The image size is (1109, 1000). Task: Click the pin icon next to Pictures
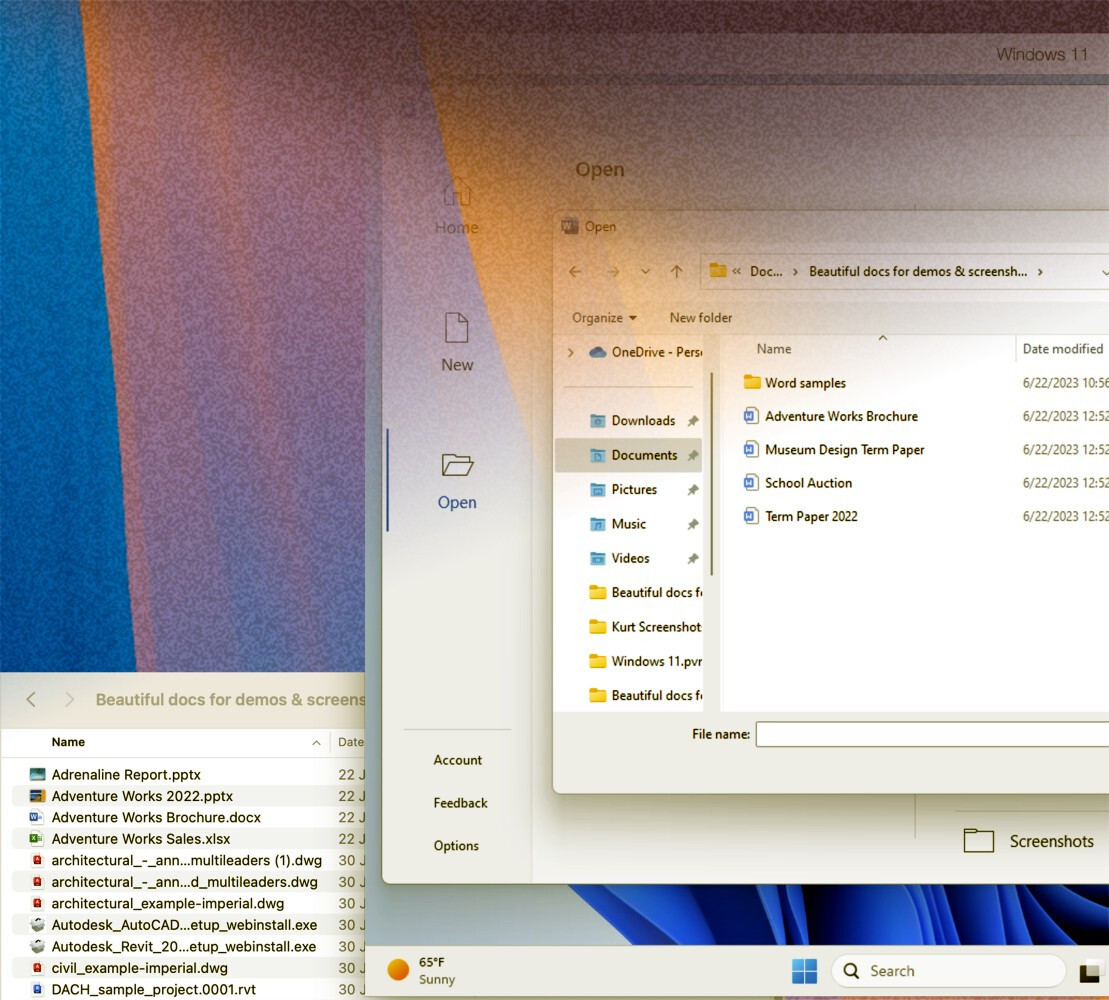pyautogui.click(x=693, y=489)
